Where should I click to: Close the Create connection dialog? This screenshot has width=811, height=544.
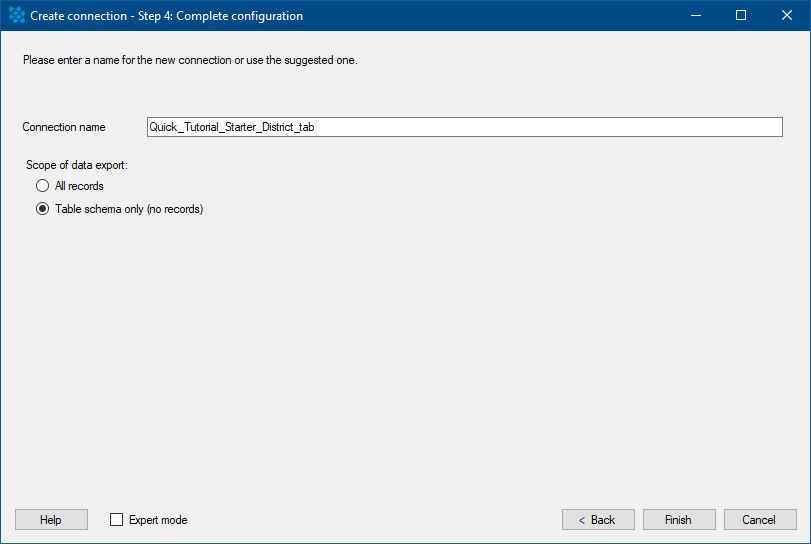[787, 16]
